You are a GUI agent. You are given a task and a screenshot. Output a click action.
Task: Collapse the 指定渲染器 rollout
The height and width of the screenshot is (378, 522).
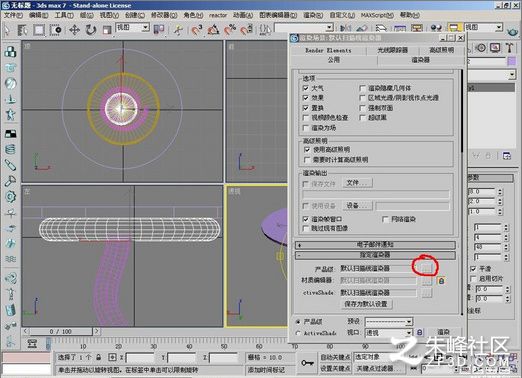point(375,255)
